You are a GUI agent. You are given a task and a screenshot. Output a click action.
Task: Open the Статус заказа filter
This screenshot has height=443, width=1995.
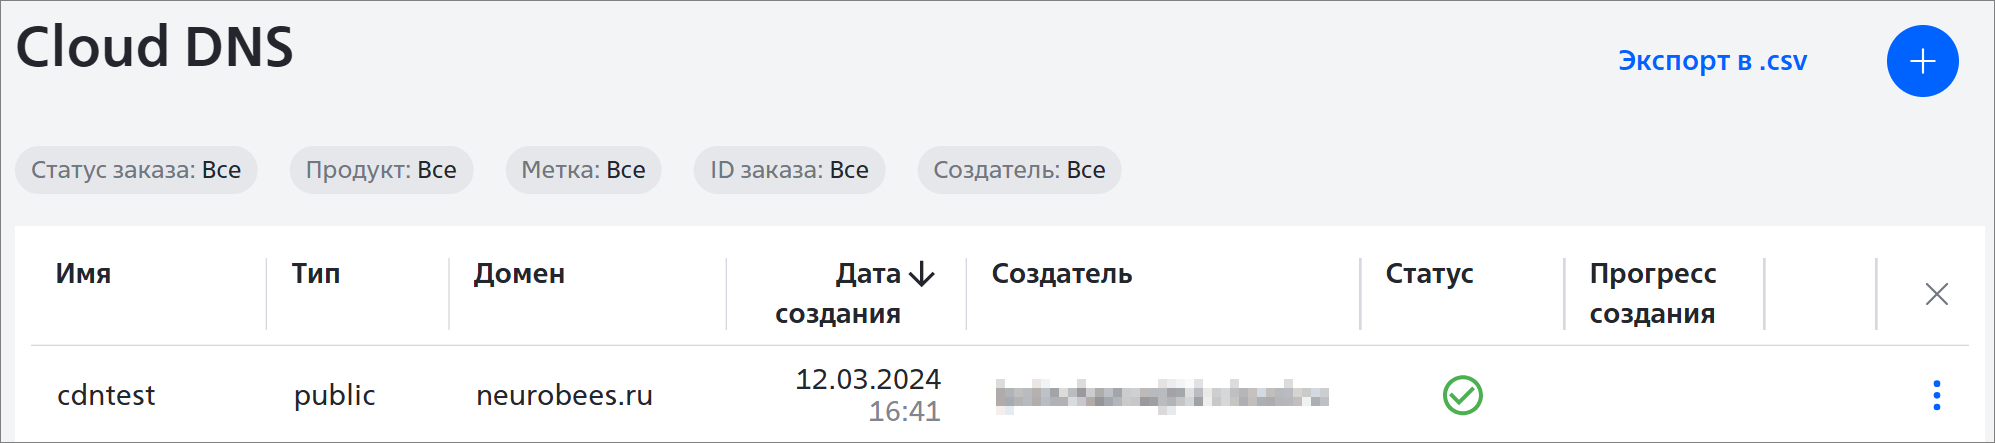[136, 170]
